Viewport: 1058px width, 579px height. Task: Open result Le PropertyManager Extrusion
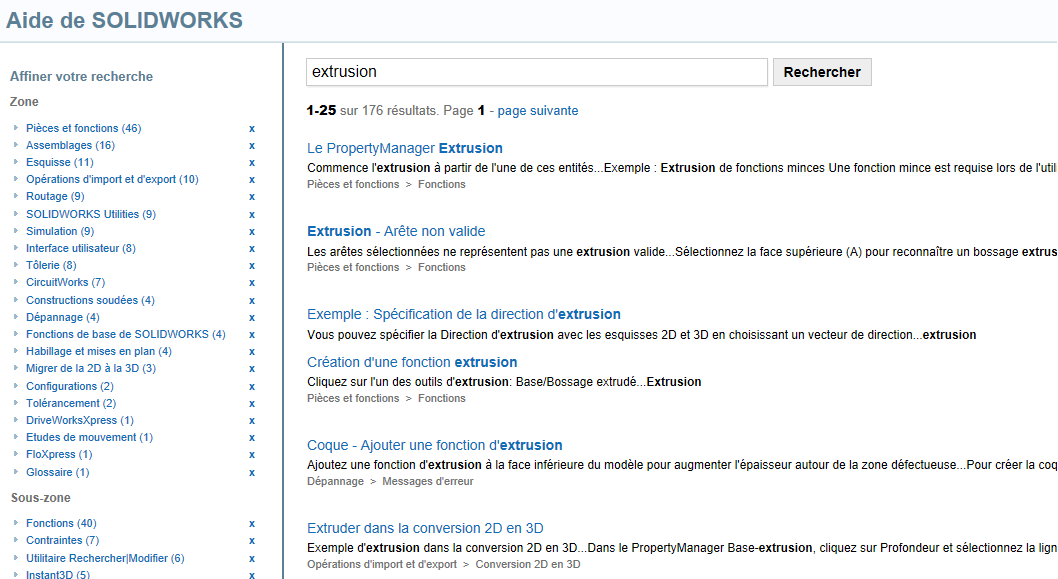pyautogui.click(x=405, y=148)
